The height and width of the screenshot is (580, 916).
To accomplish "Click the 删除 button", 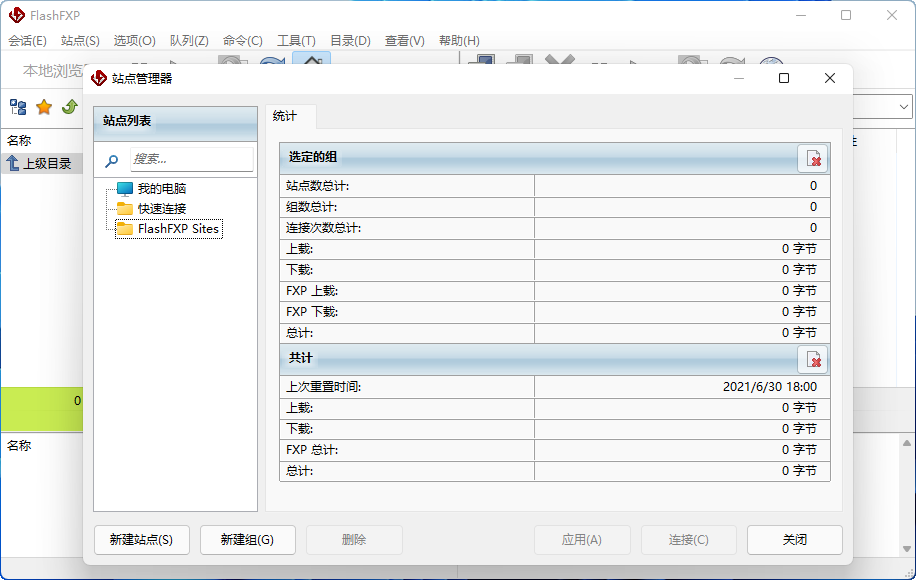I will pyautogui.click(x=354, y=540).
